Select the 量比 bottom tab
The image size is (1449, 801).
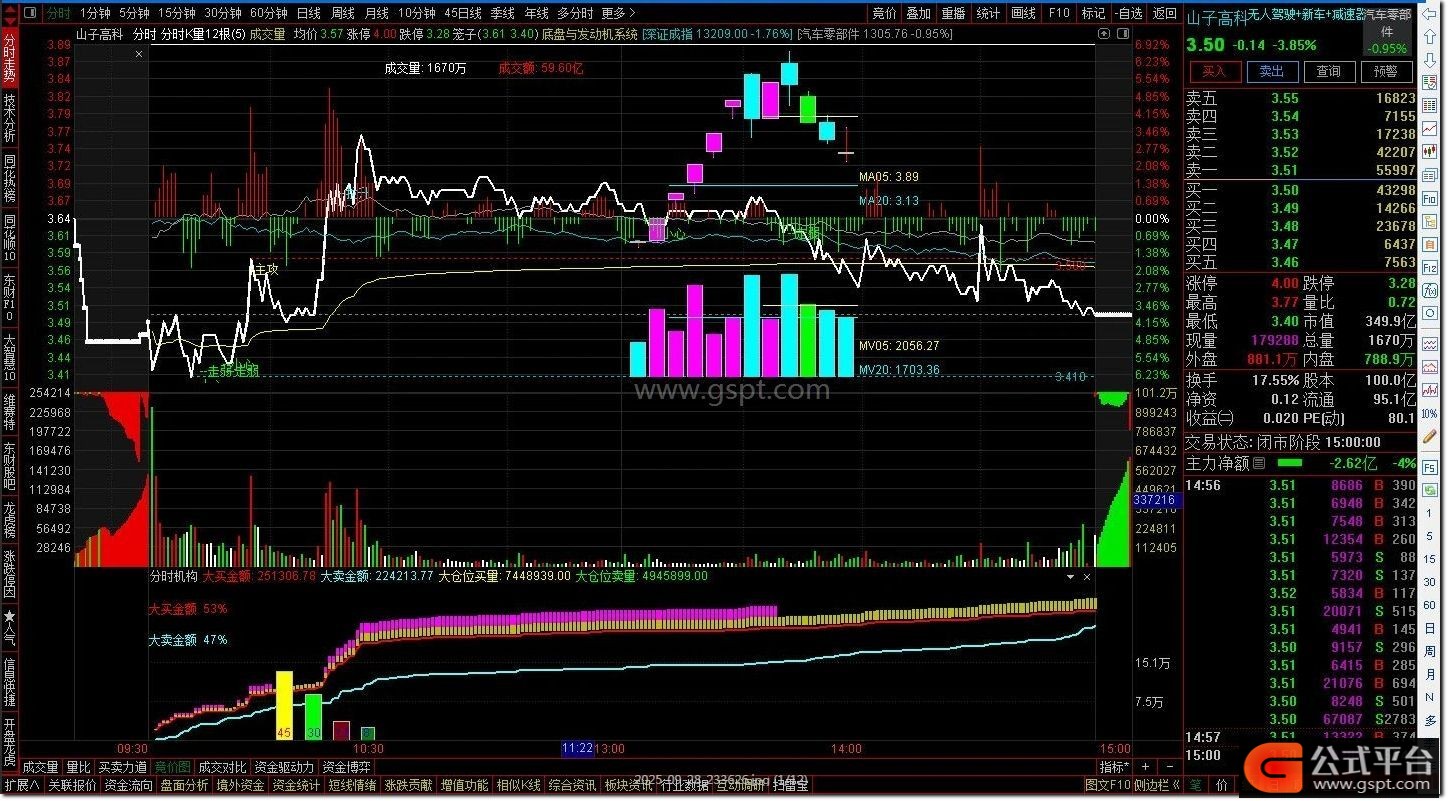[78, 767]
